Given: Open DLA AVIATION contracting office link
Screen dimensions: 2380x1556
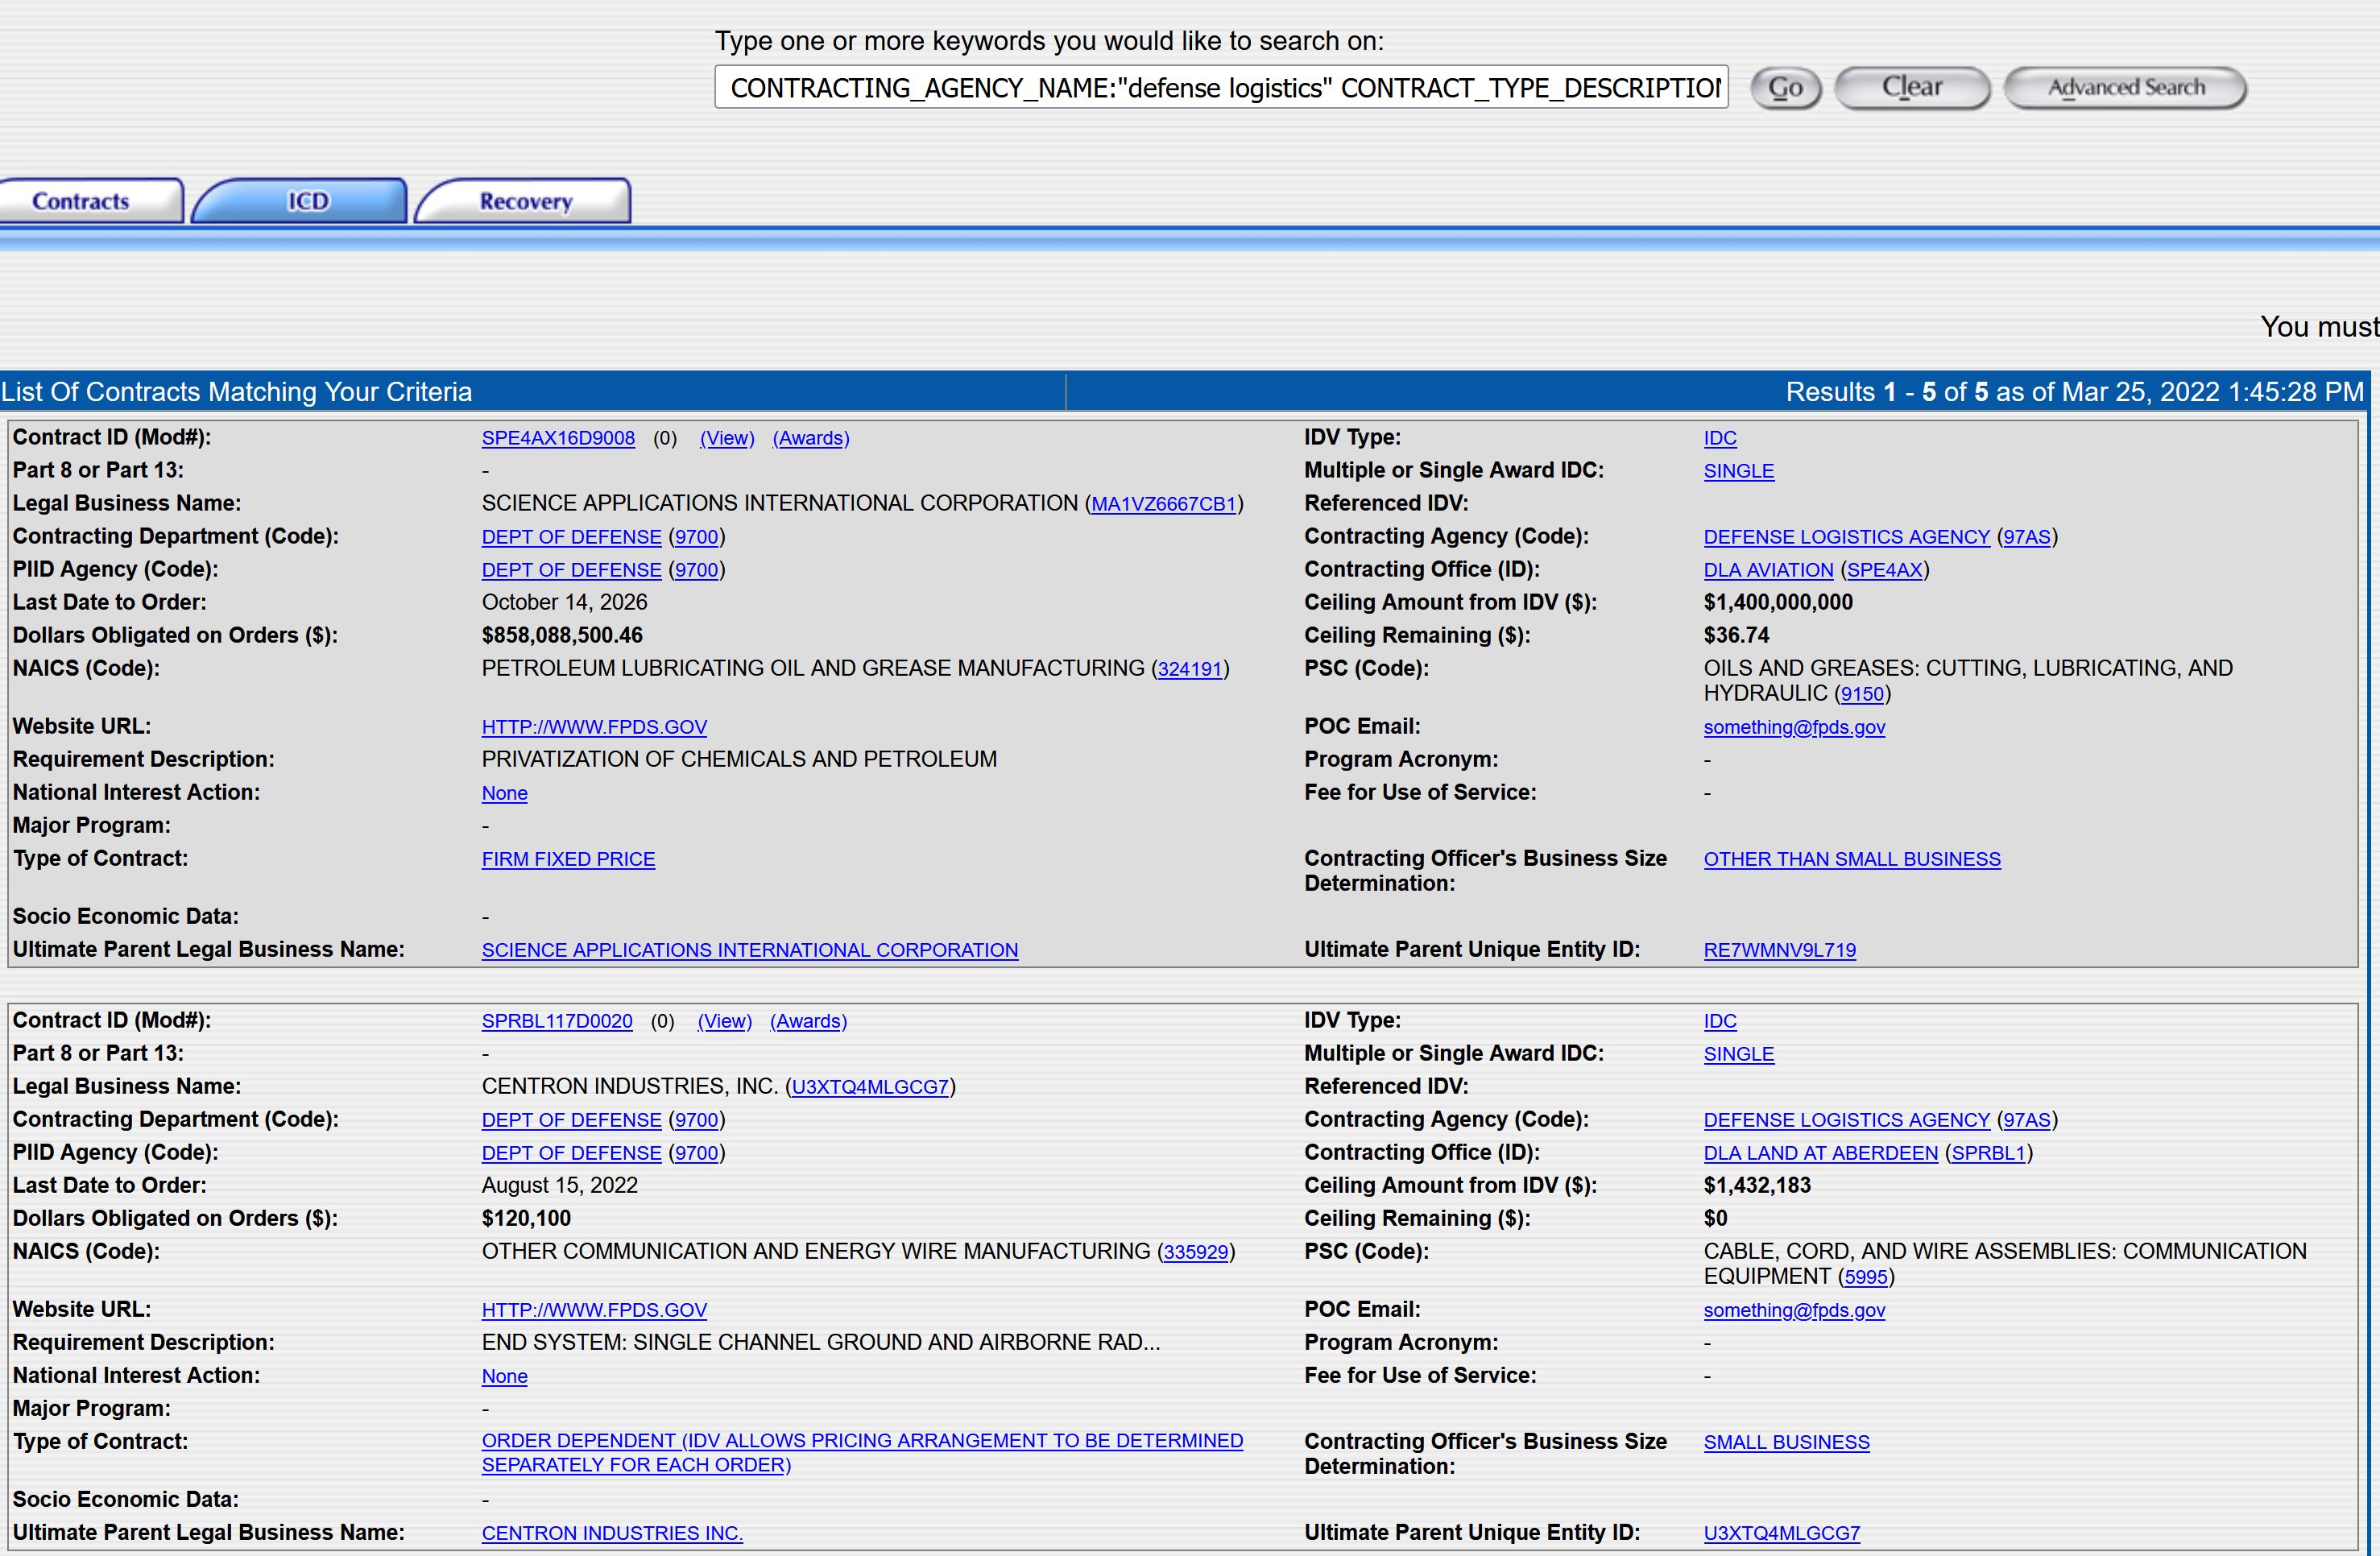Looking at the screenshot, I should 1769,570.
